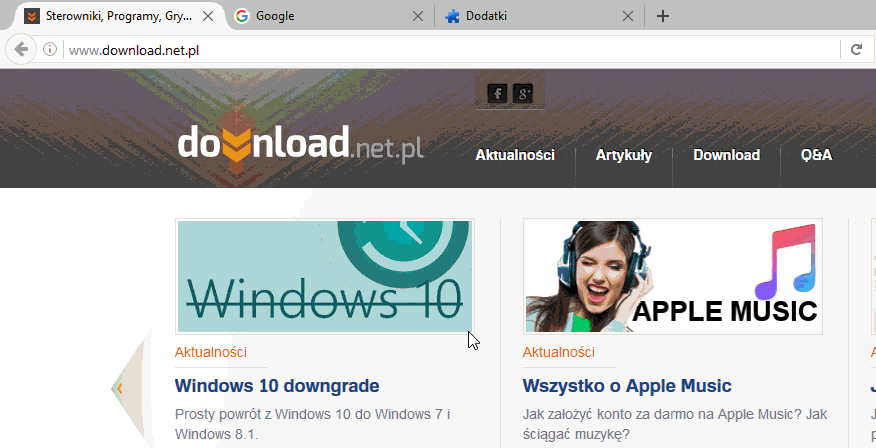
Task: Open the Windows 10 thumbnail image
Action: coord(325,276)
